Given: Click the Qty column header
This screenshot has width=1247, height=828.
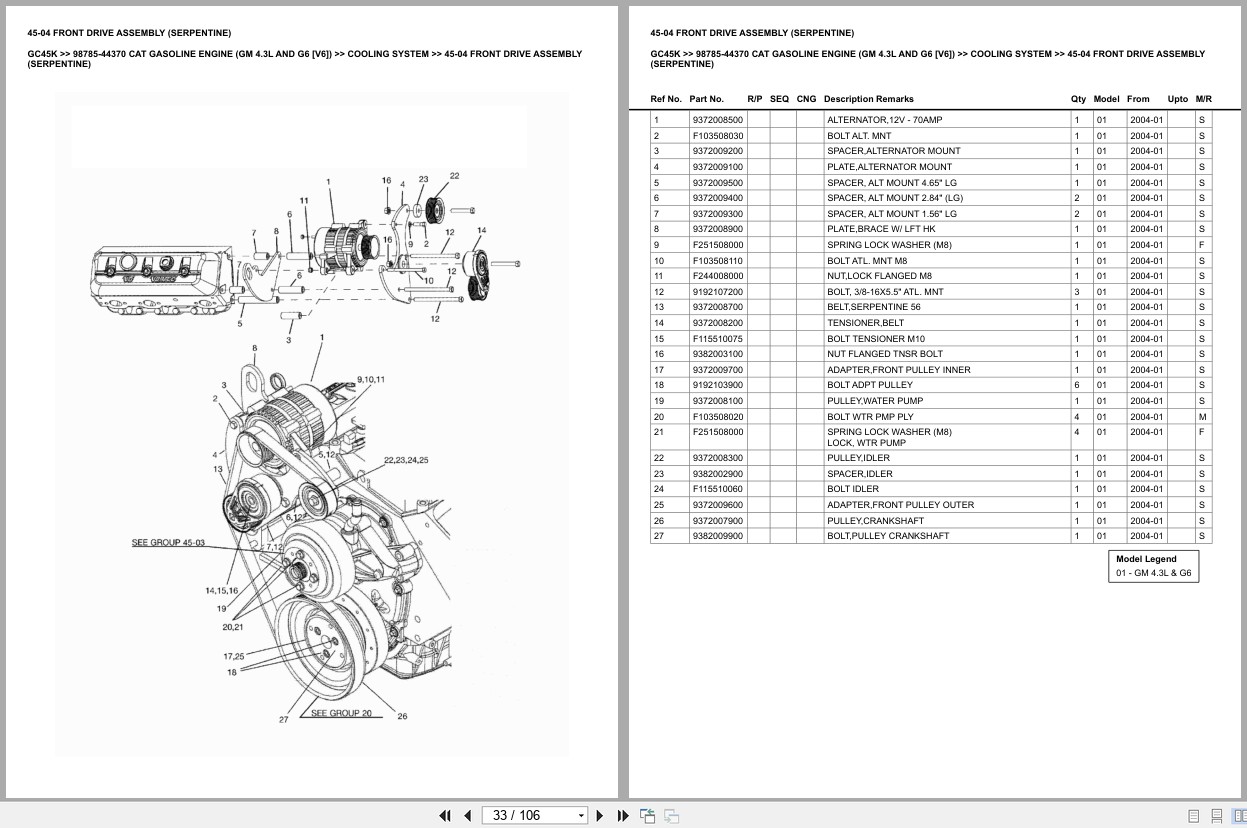Looking at the screenshot, I should [x=1078, y=99].
